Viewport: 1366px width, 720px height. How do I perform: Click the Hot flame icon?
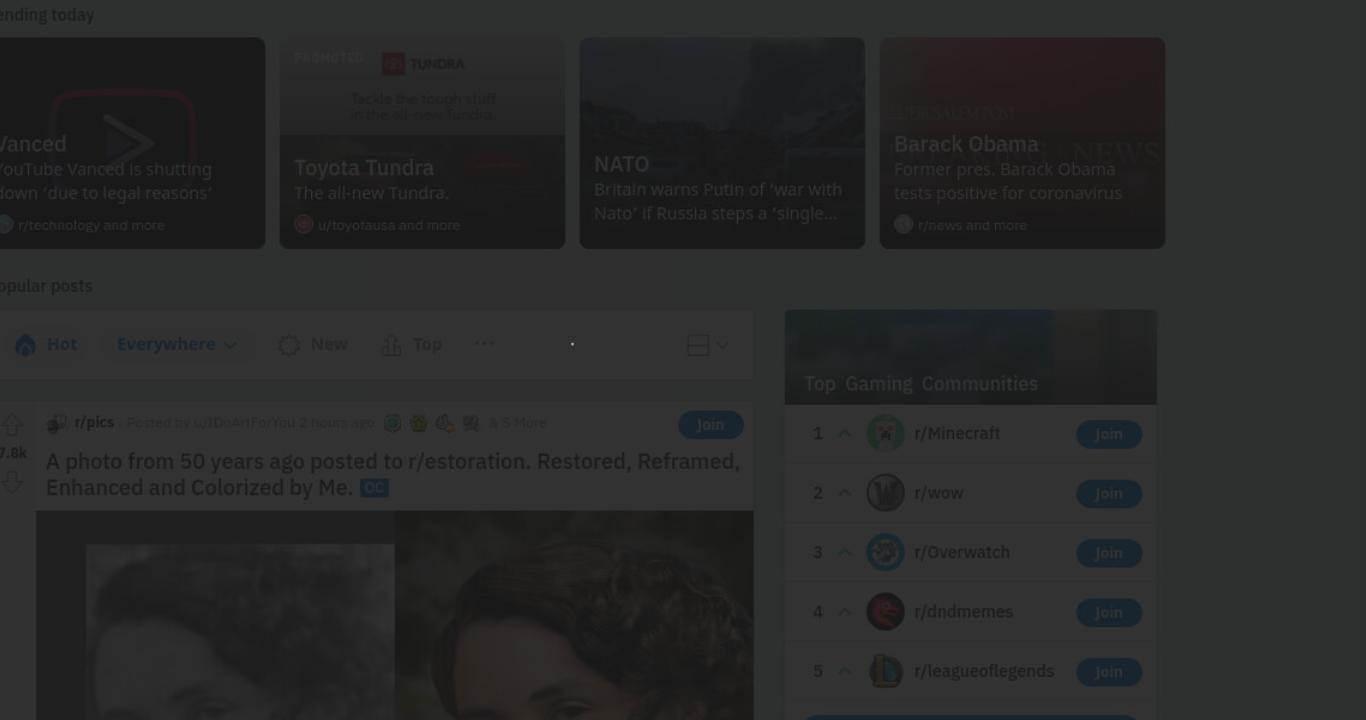25,345
